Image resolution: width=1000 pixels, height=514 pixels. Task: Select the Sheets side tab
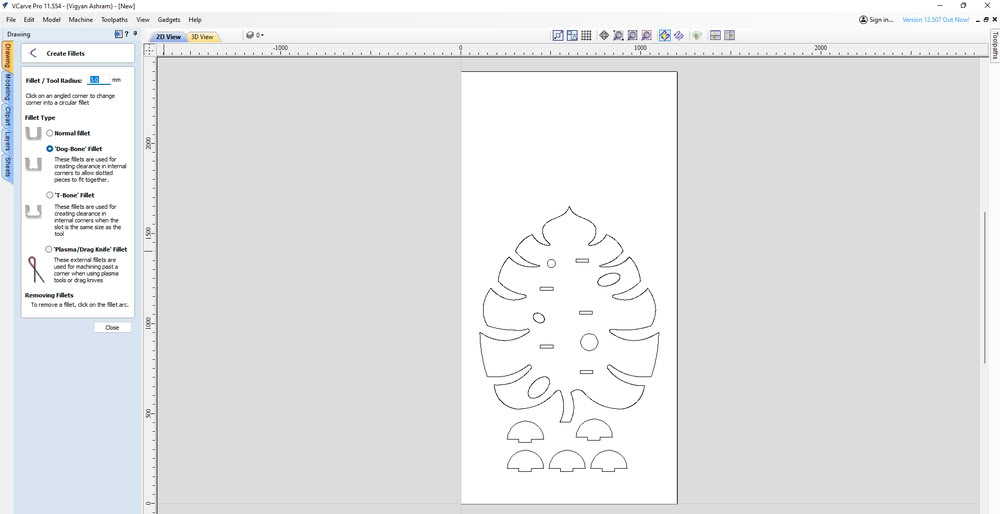pyautogui.click(x=8, y=167)
